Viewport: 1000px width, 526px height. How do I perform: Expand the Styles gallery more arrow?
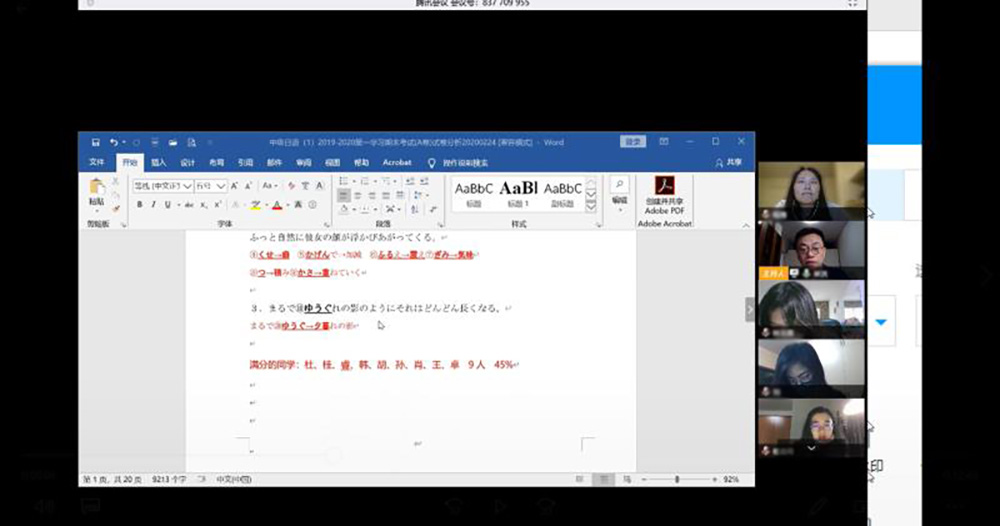coord(591,206)
